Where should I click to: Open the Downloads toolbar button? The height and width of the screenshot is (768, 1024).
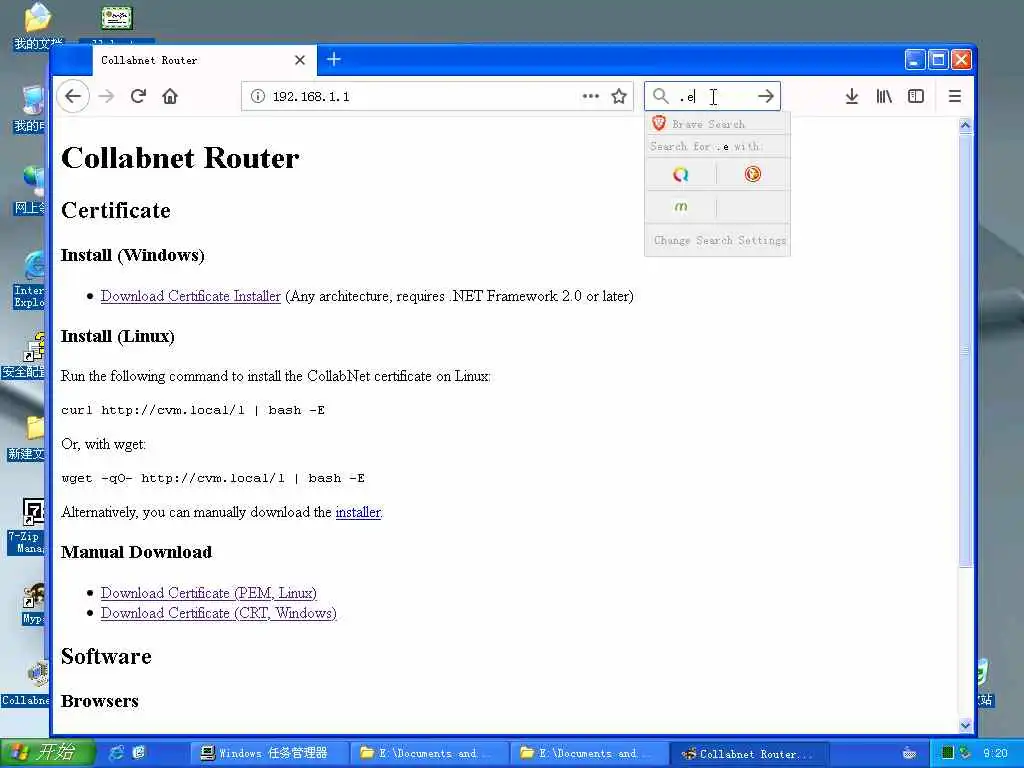[852, 97]
